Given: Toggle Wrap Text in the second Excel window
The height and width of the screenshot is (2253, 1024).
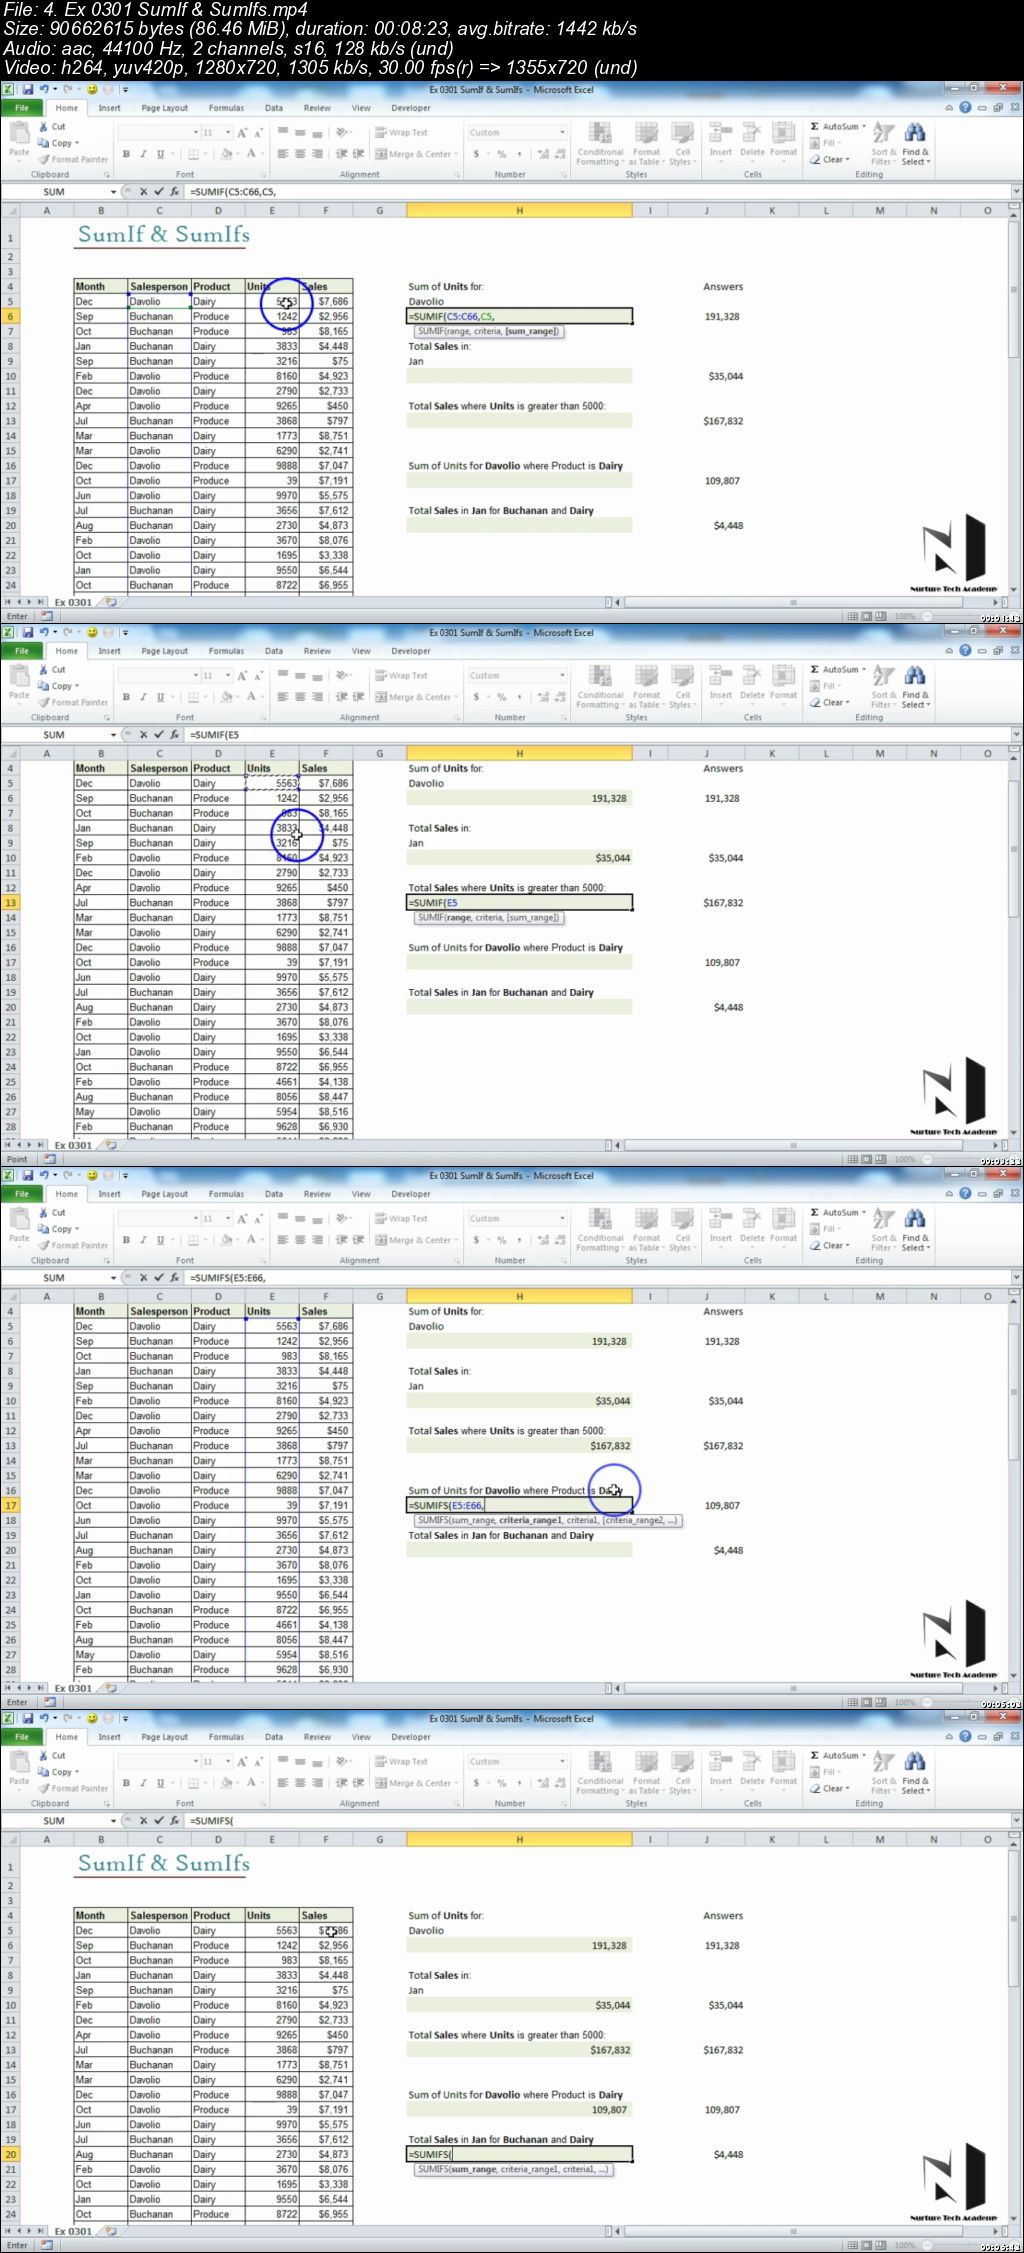Looking at the screenshot, I should [x=401, y=675].
